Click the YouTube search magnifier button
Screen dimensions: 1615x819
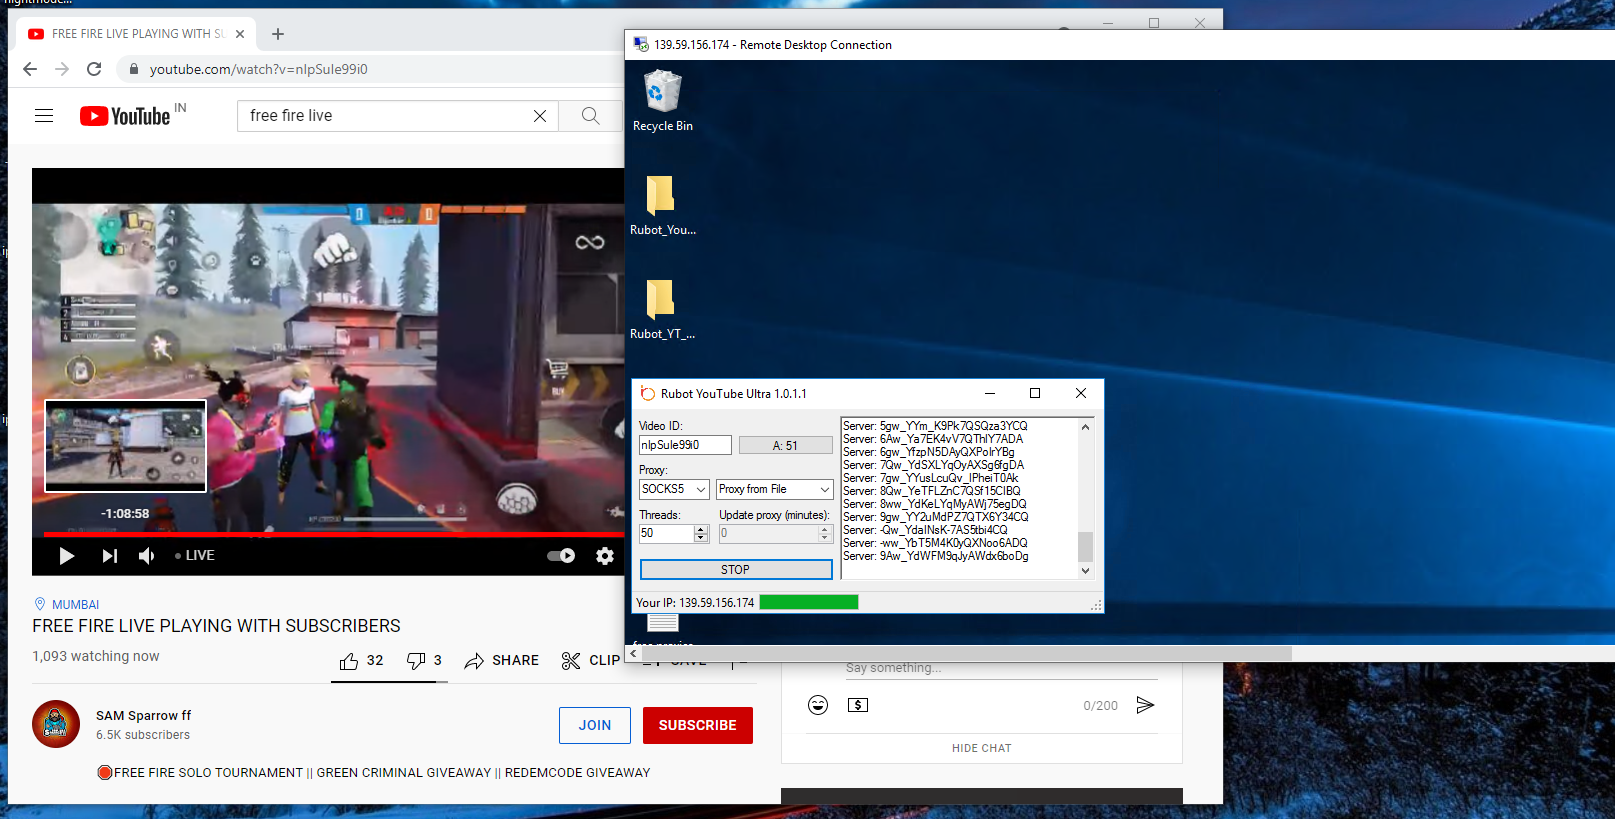coord(590,116)
